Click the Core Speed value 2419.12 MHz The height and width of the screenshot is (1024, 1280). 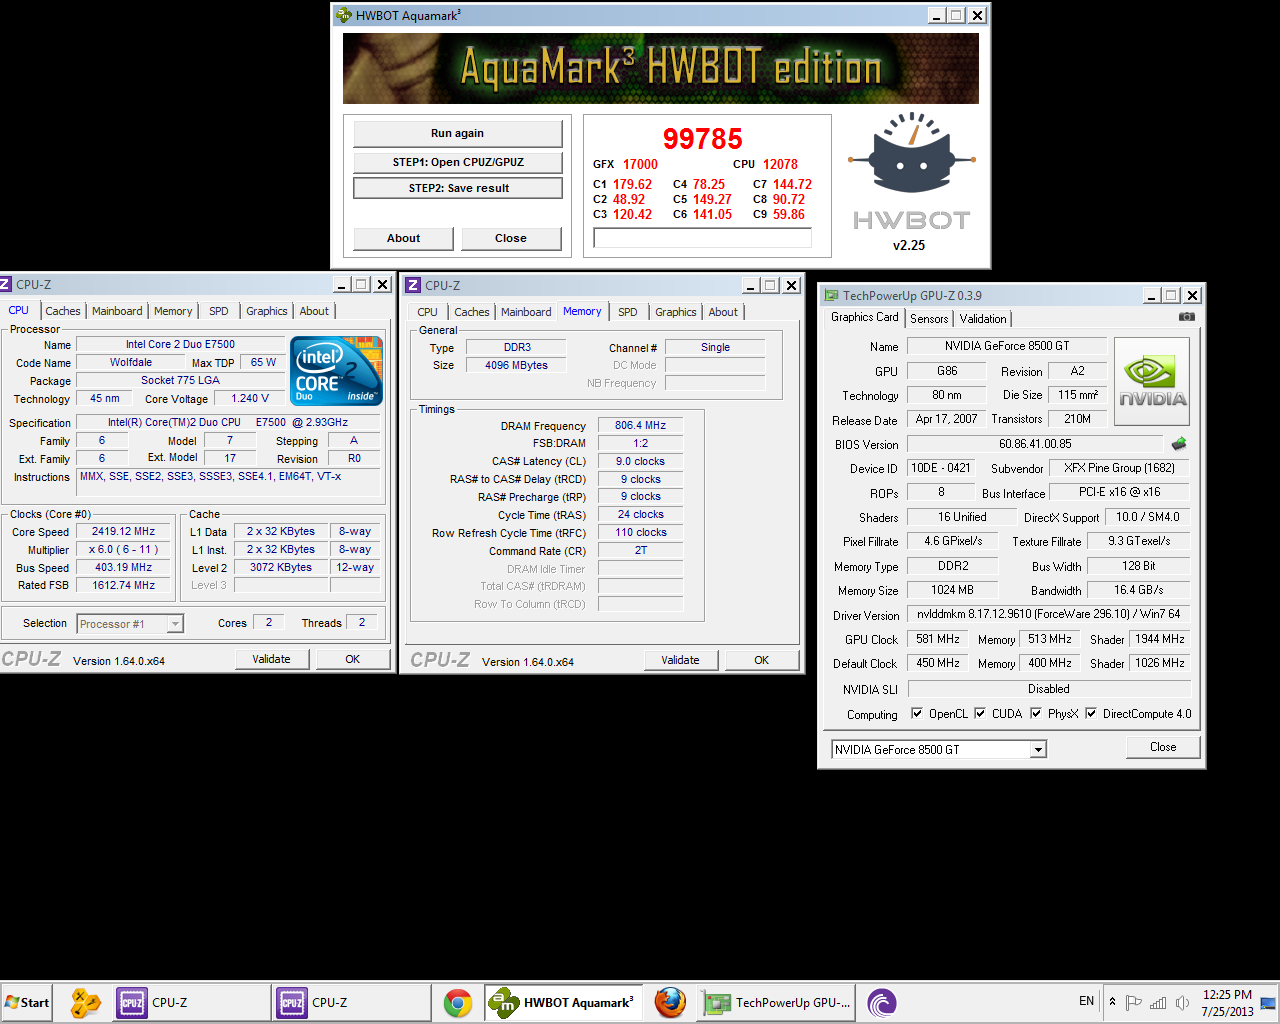tap(123, 532)
